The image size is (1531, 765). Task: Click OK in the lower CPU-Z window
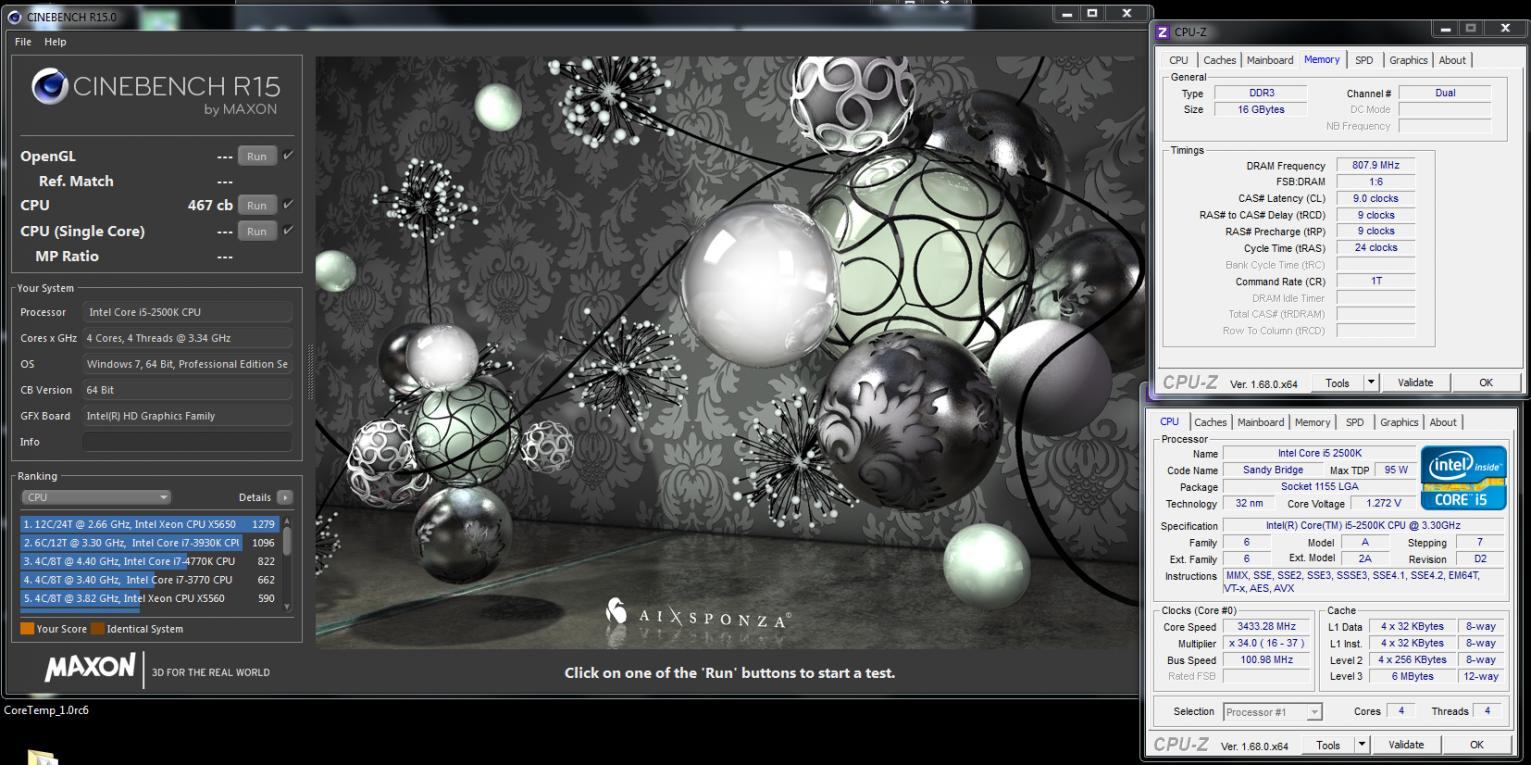click(1477, 745)
